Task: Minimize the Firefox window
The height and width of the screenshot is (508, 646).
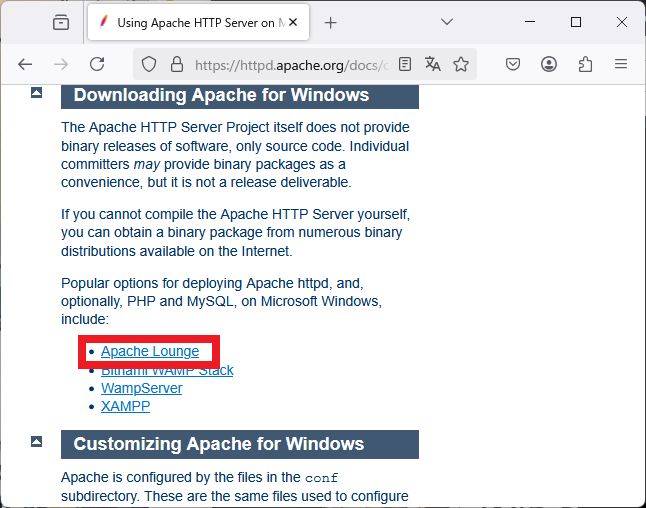Action: (x=530, y=22)
